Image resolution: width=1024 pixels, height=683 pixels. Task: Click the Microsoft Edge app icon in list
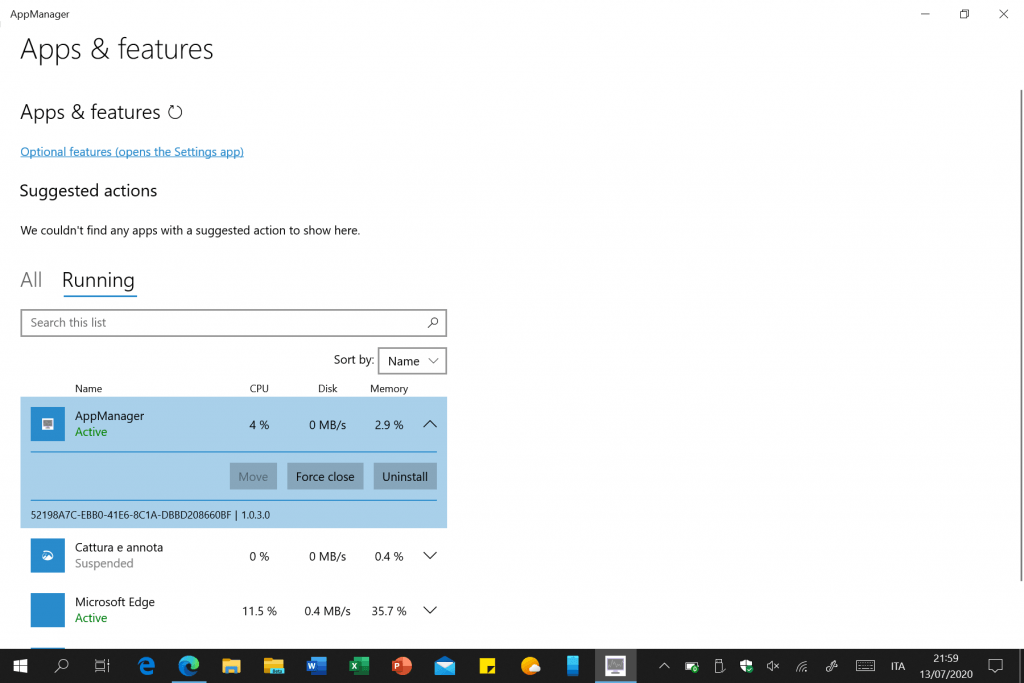(47, 610)
